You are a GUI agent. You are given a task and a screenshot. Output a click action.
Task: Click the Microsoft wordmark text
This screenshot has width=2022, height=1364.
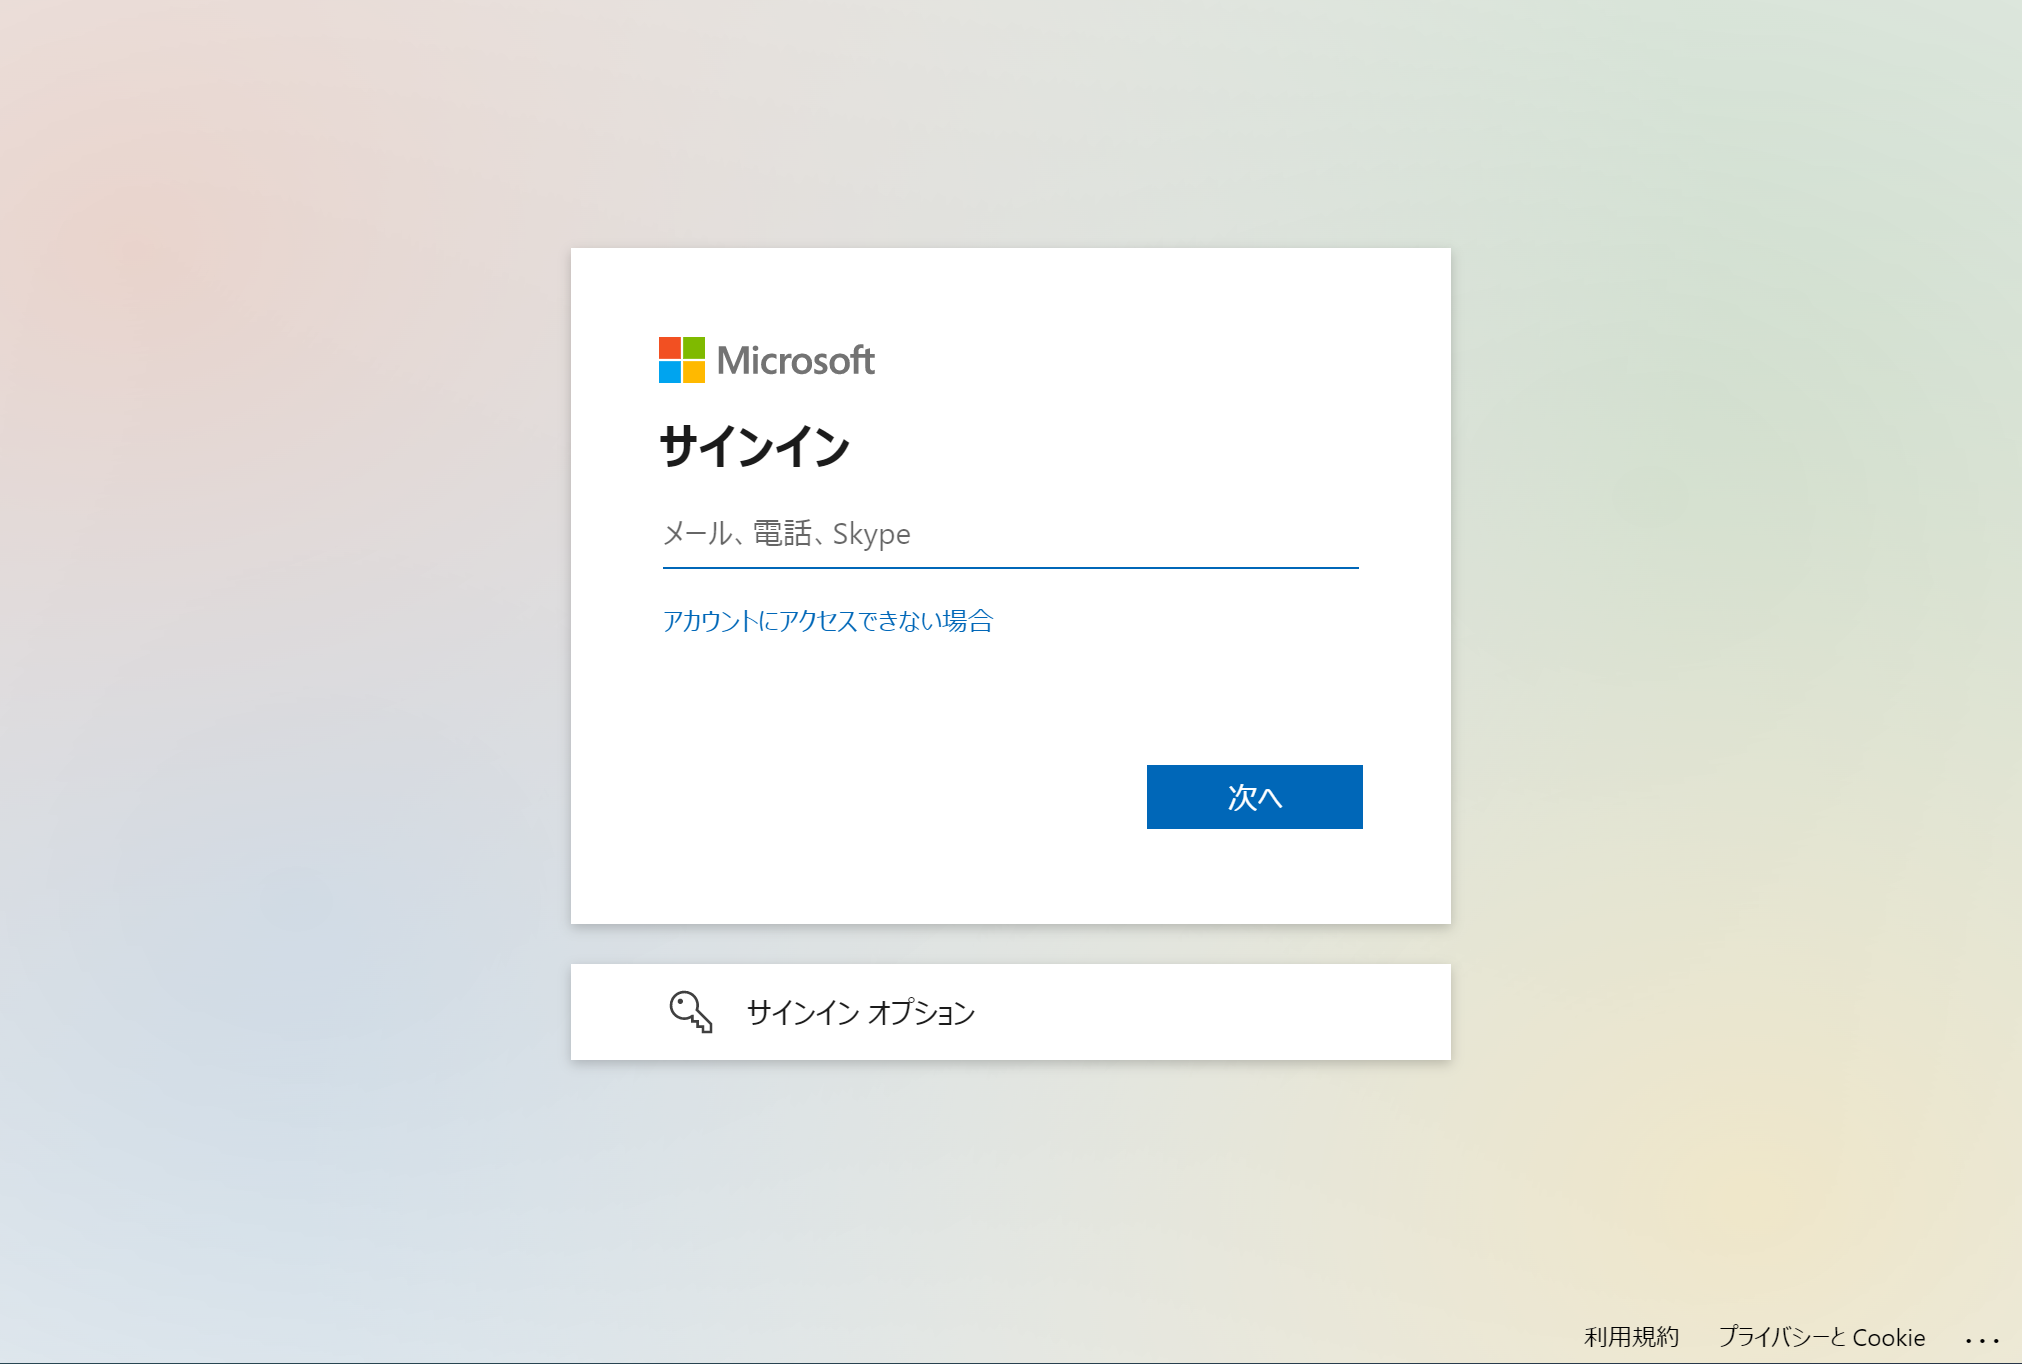click(x=796, y=361)
